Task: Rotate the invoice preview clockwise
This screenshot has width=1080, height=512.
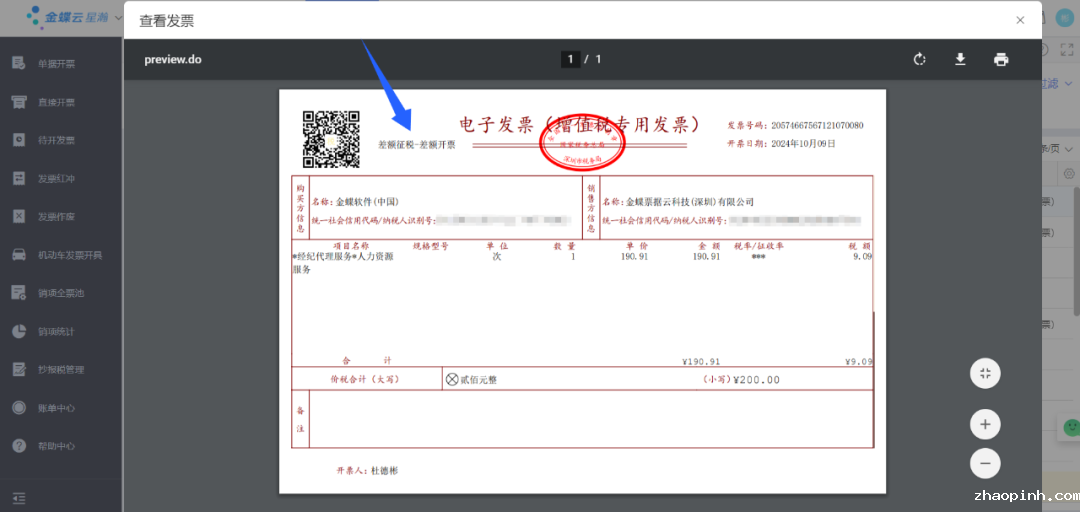Action: click(x=920, y=59)
